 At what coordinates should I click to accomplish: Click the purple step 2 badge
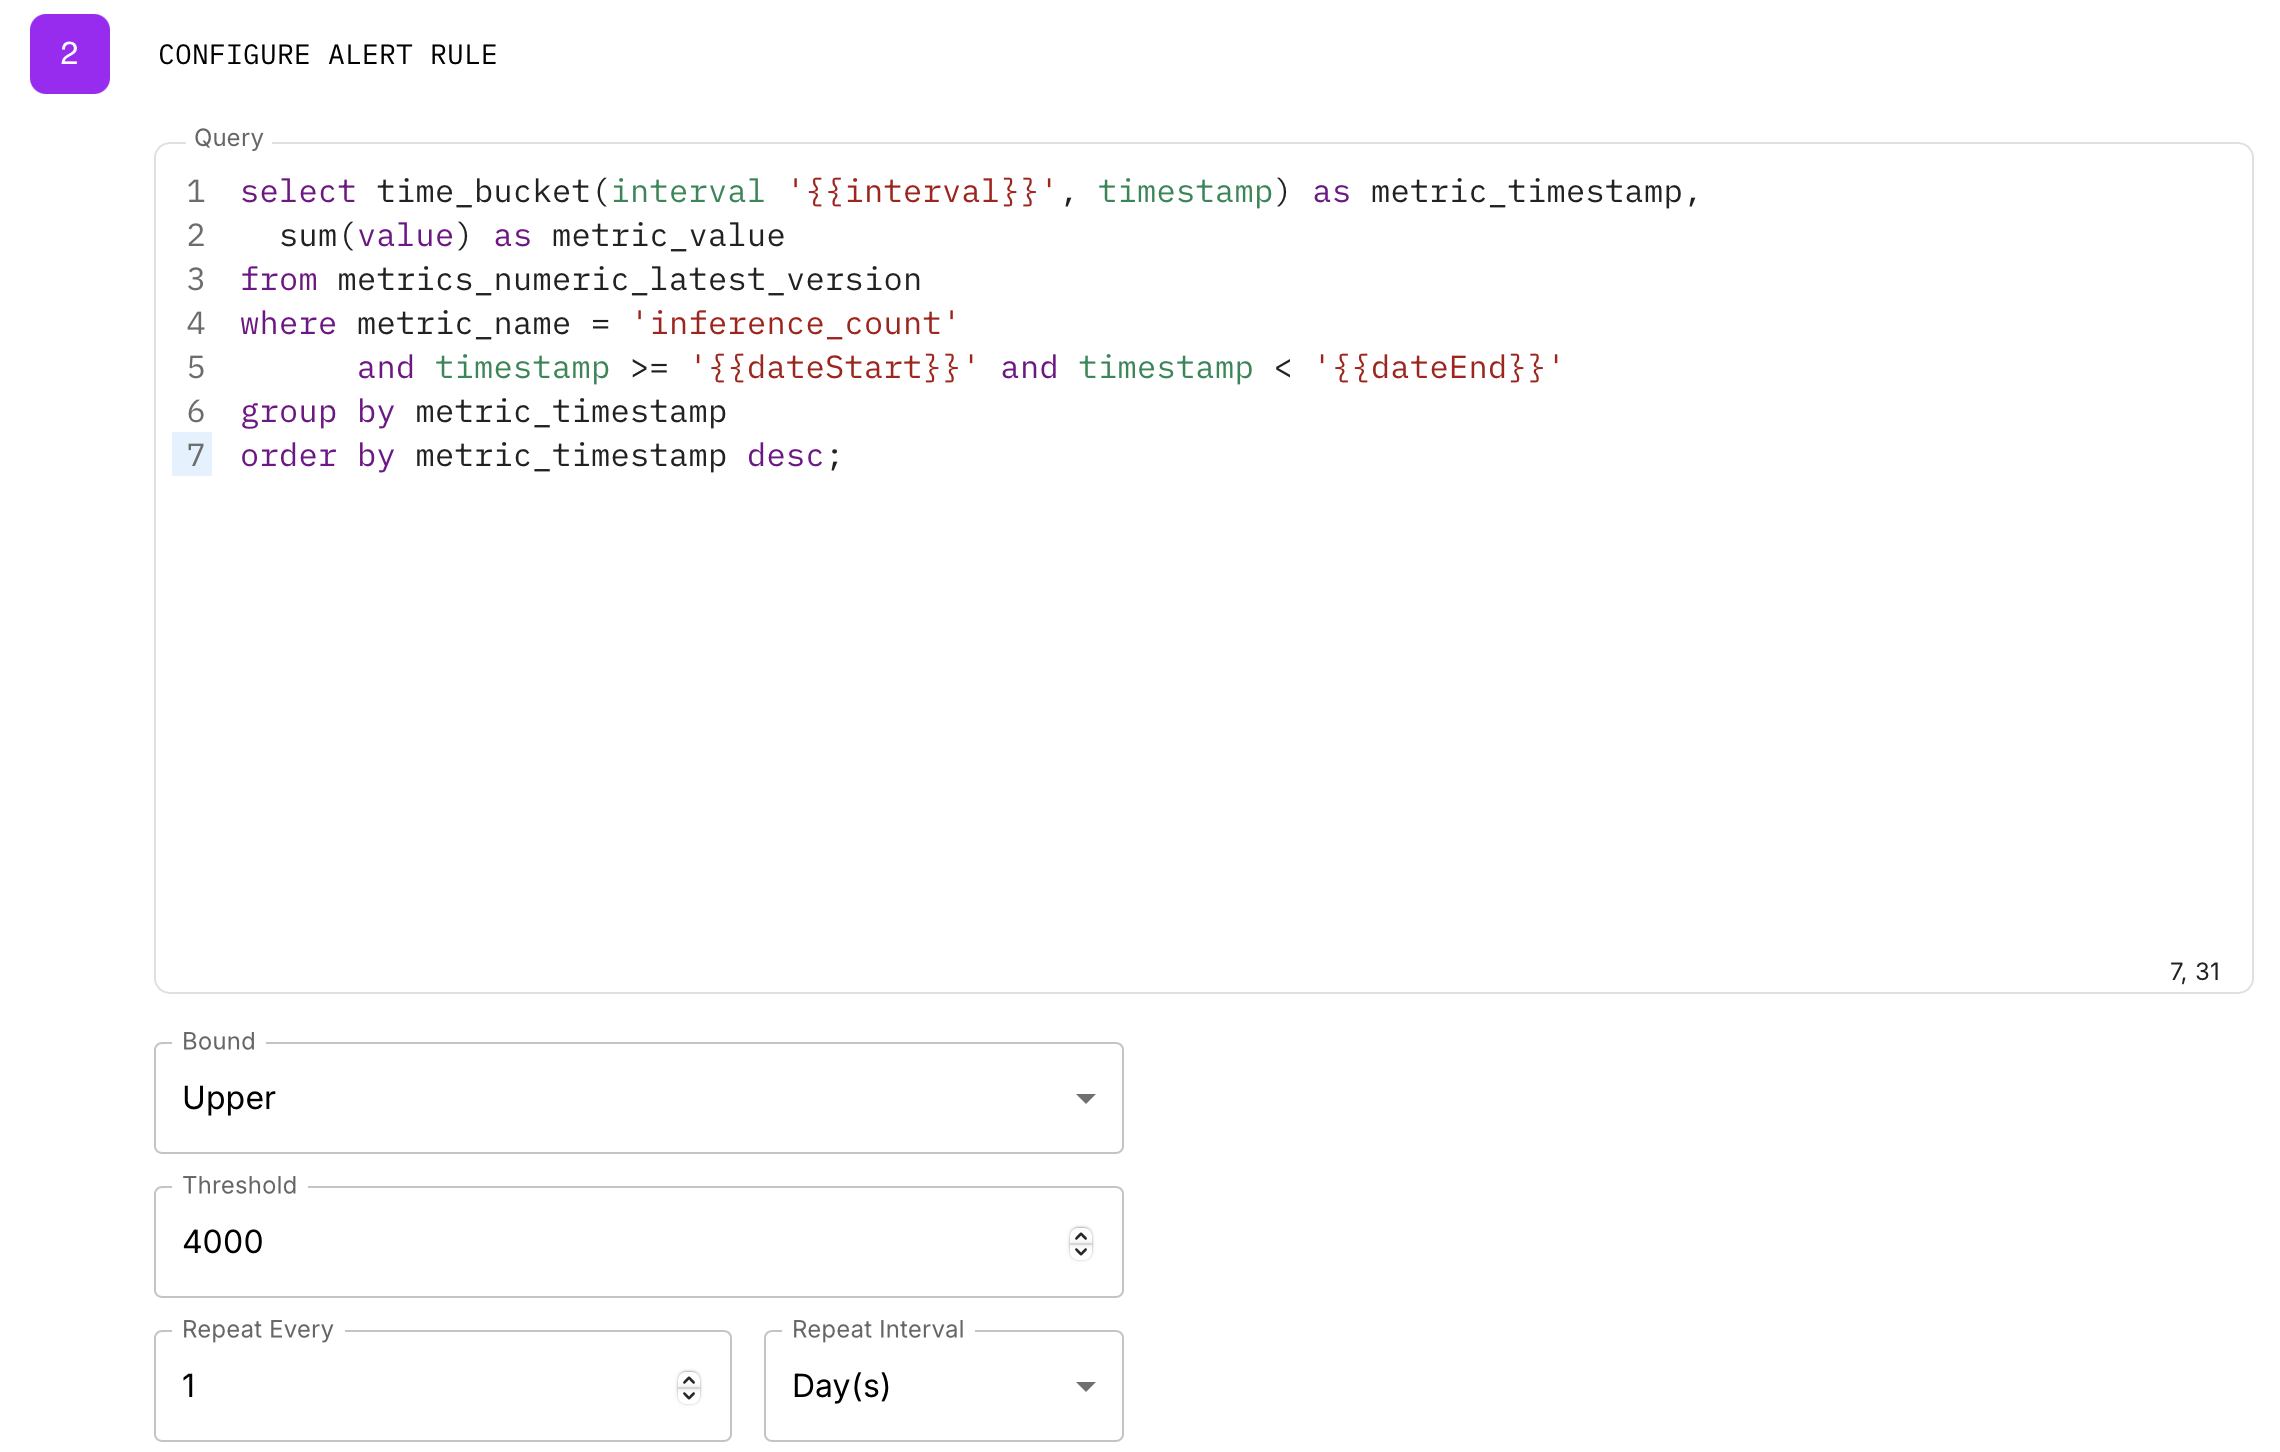coord(69,54)
